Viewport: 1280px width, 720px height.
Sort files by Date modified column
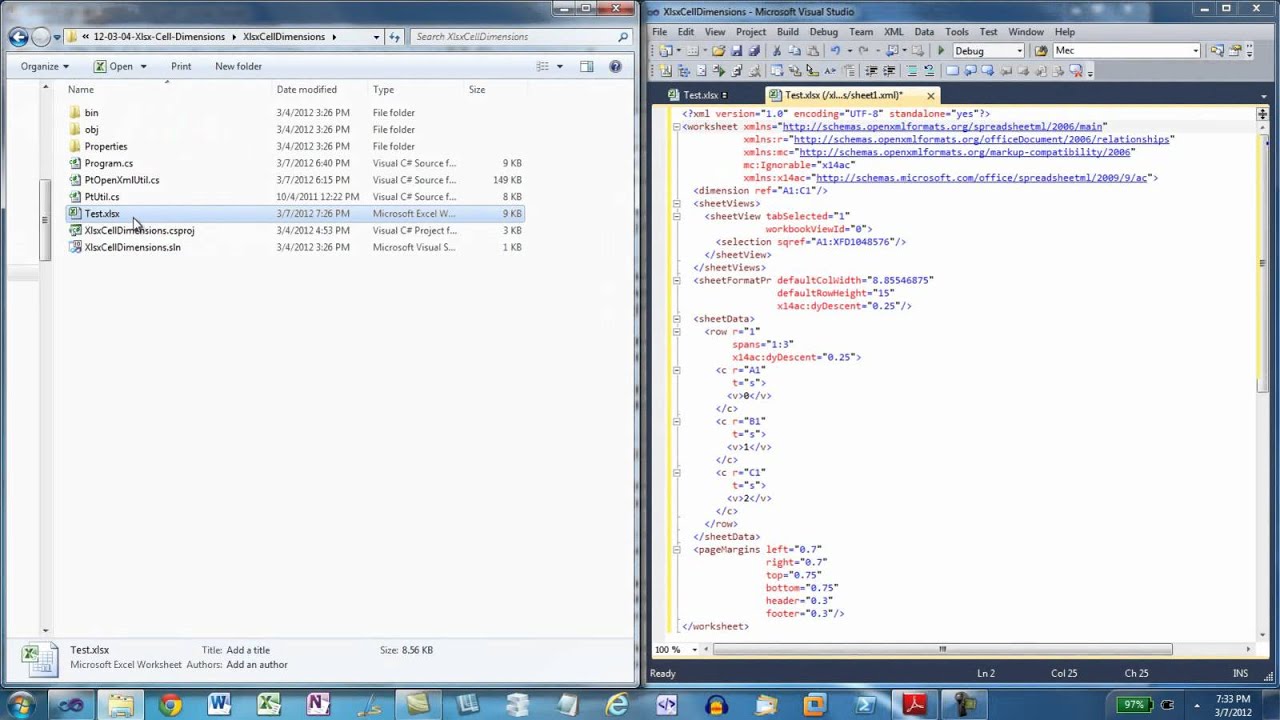click(307, 90)
